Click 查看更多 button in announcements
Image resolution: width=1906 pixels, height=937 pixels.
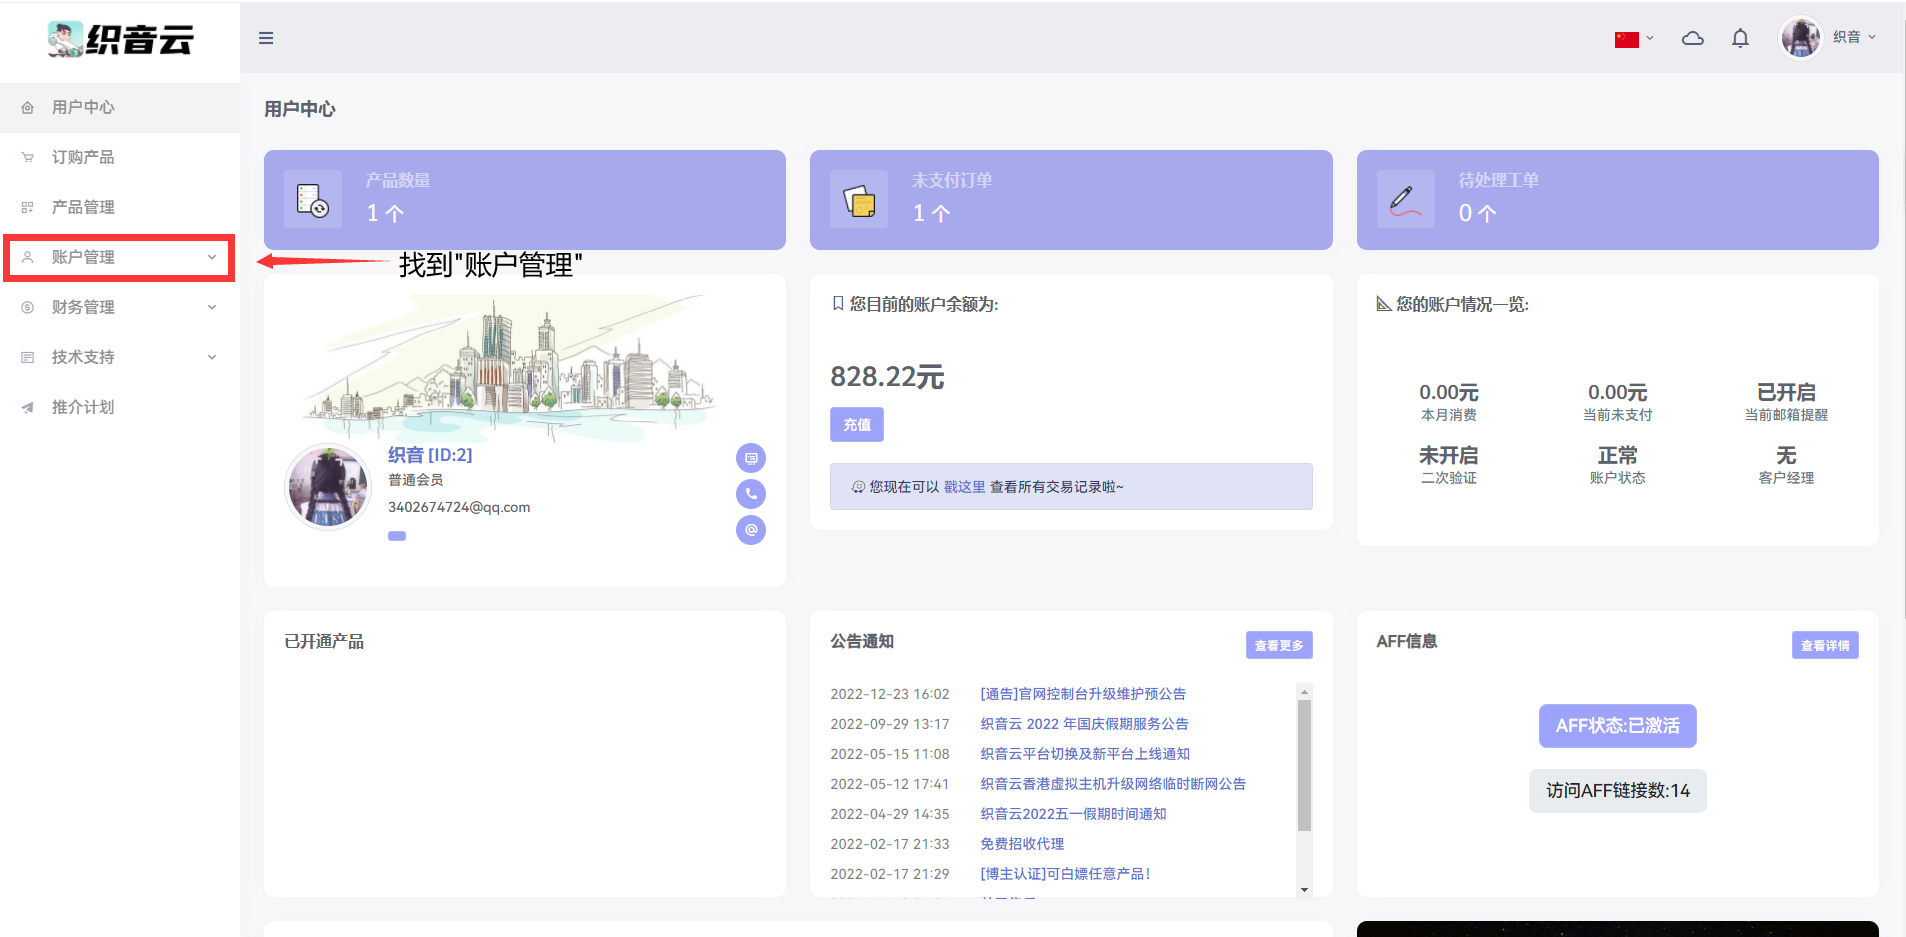coord(1278,646)
